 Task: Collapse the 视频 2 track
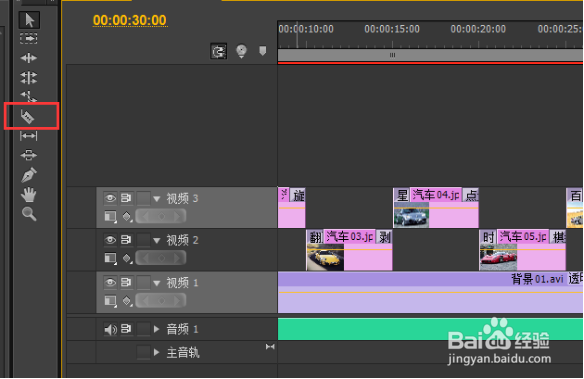(x=157, y=241)
